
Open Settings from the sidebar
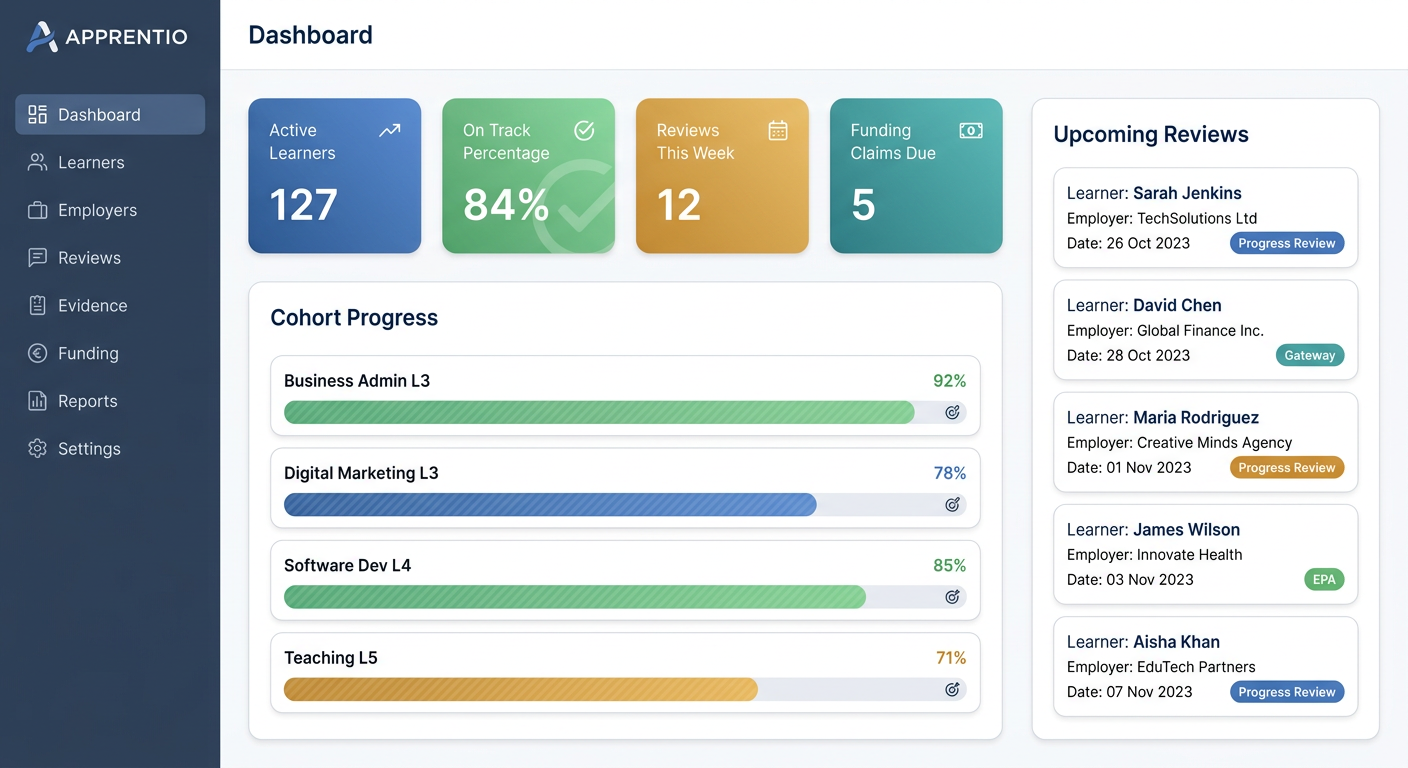110,449
